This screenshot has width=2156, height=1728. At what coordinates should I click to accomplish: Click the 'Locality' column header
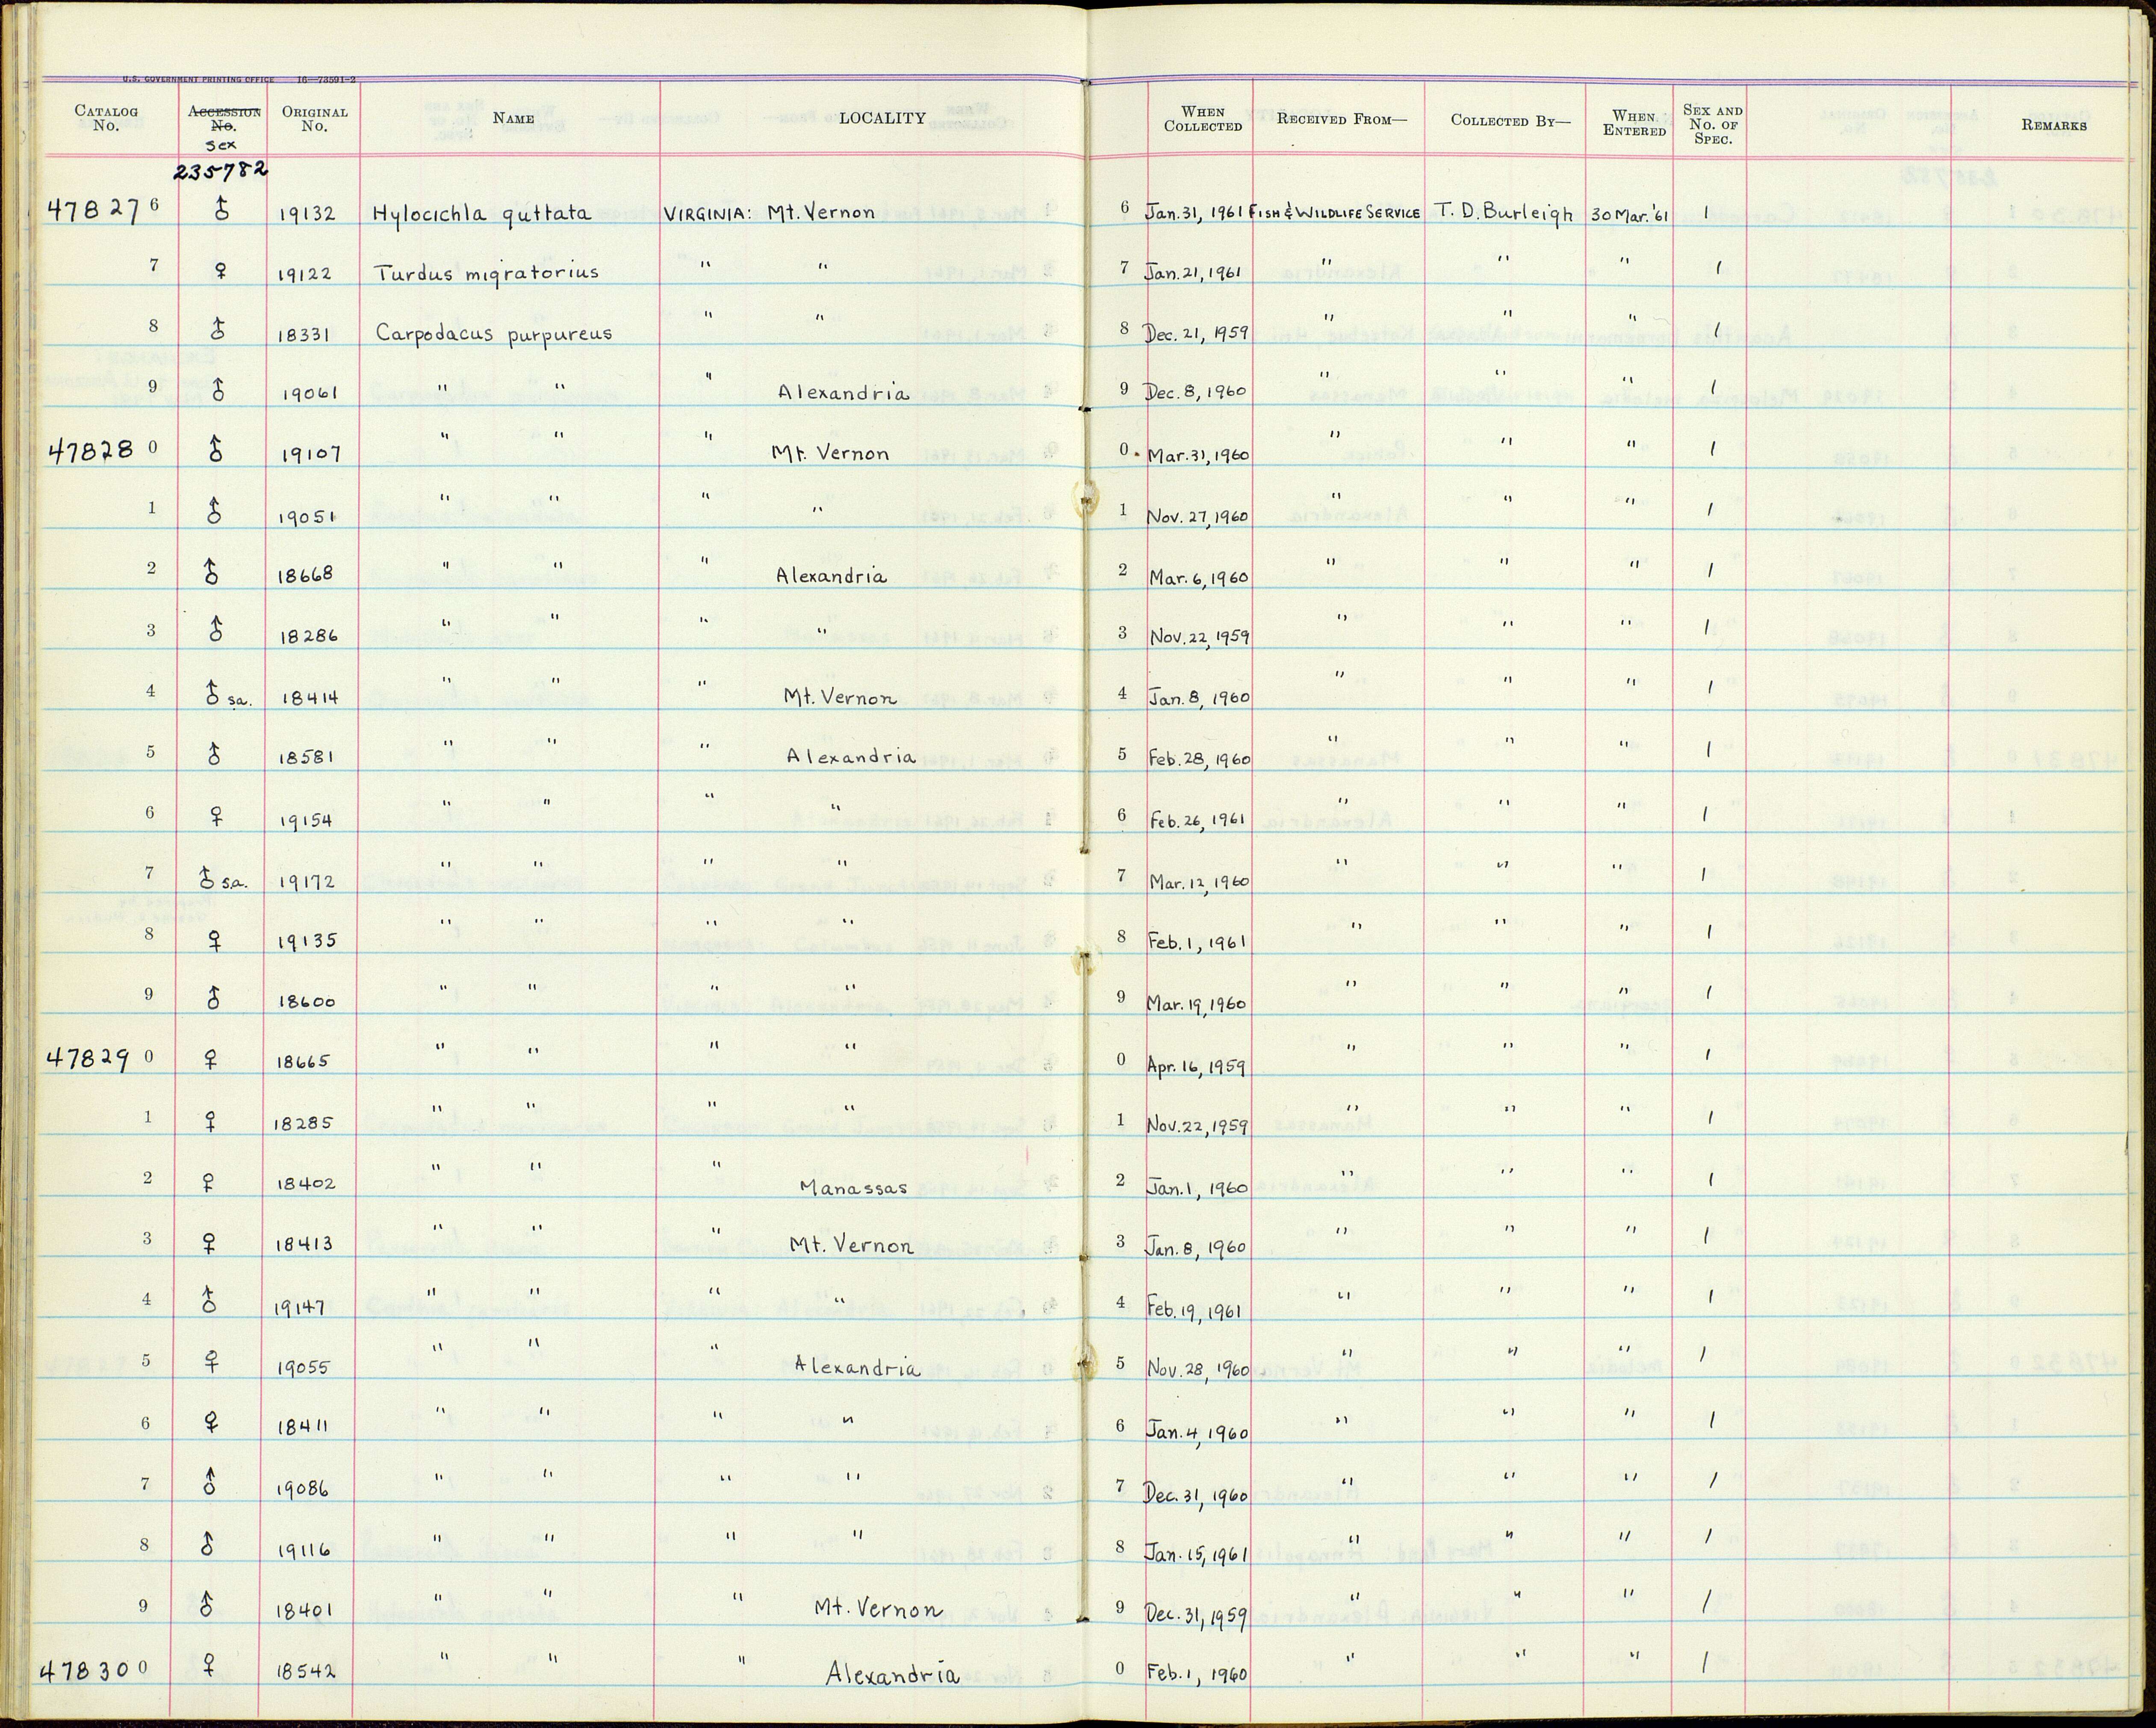[882, 118]
